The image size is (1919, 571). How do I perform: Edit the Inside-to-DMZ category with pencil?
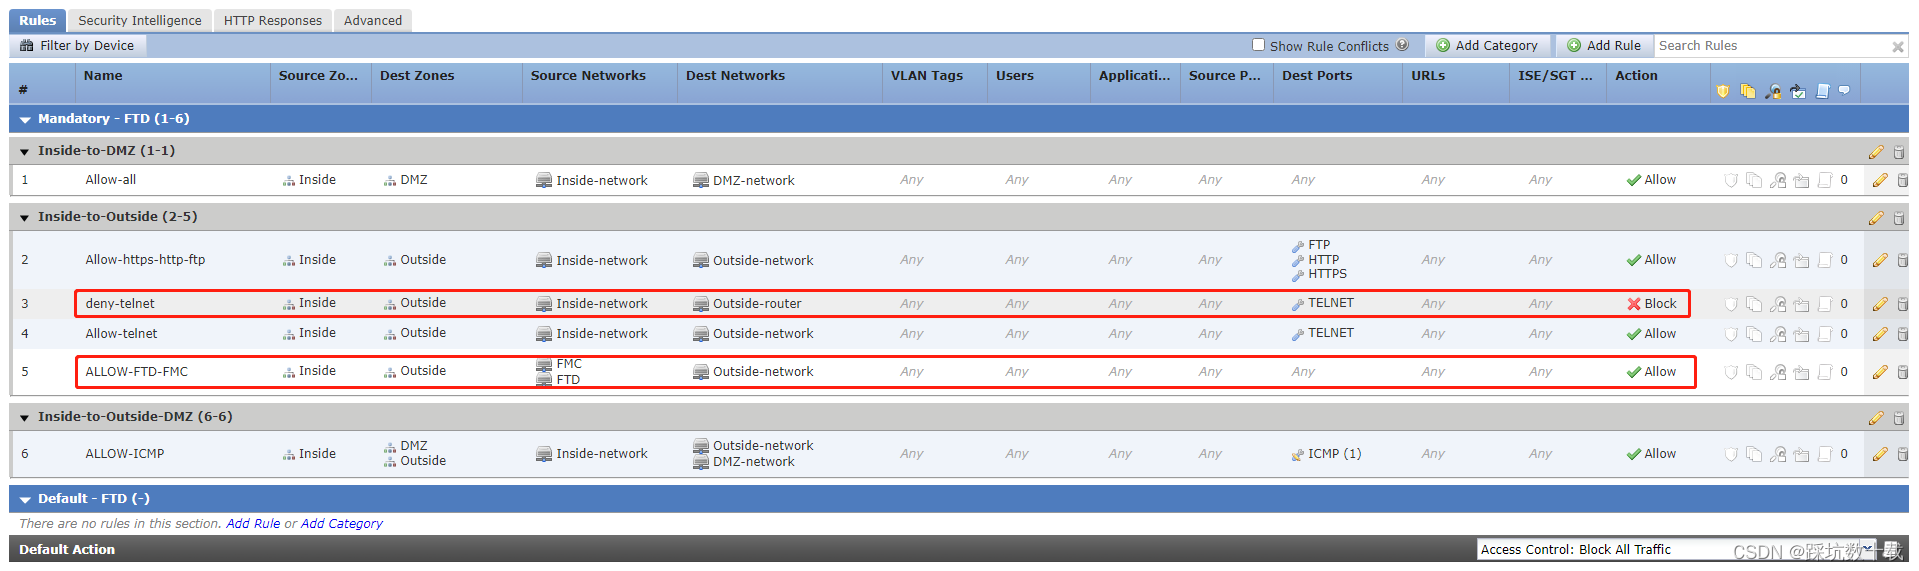point(1876,152)
